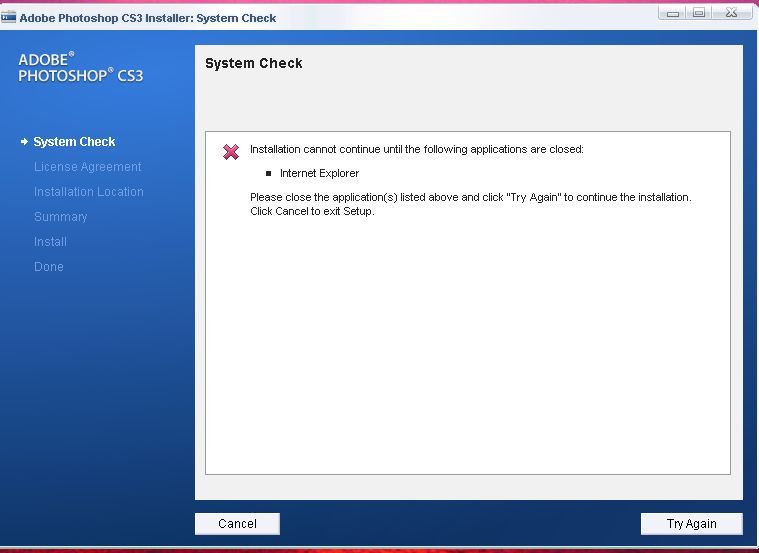Close the installer window
The height and width of the screenshot is (553, 759).
[731, 13]
